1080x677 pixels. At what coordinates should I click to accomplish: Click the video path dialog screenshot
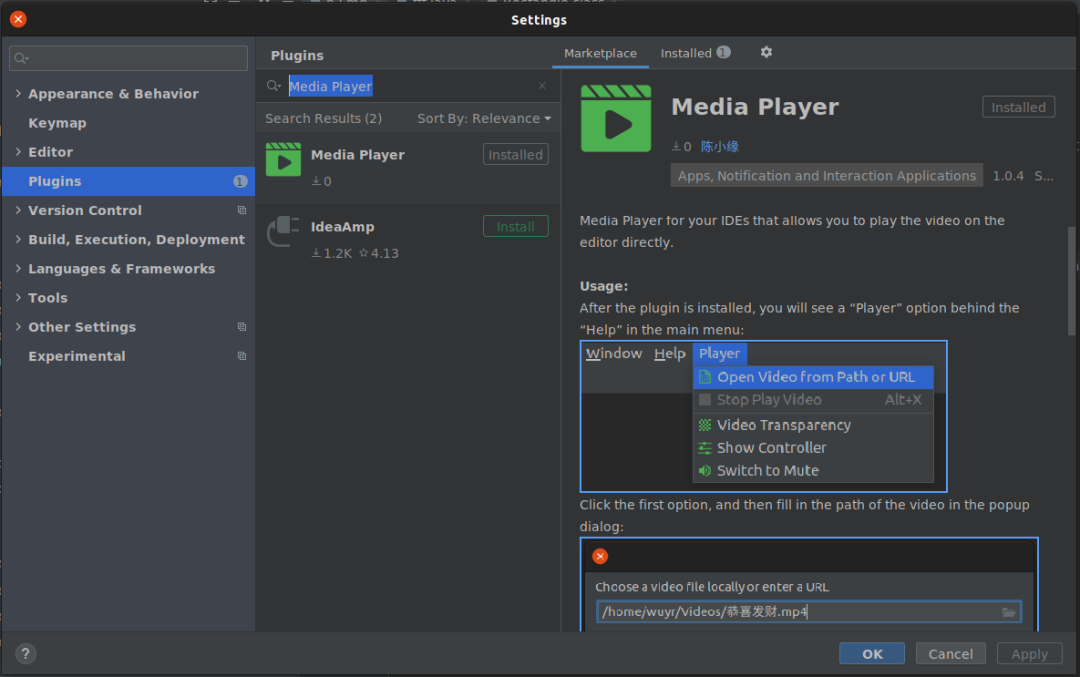click(809, 584)
